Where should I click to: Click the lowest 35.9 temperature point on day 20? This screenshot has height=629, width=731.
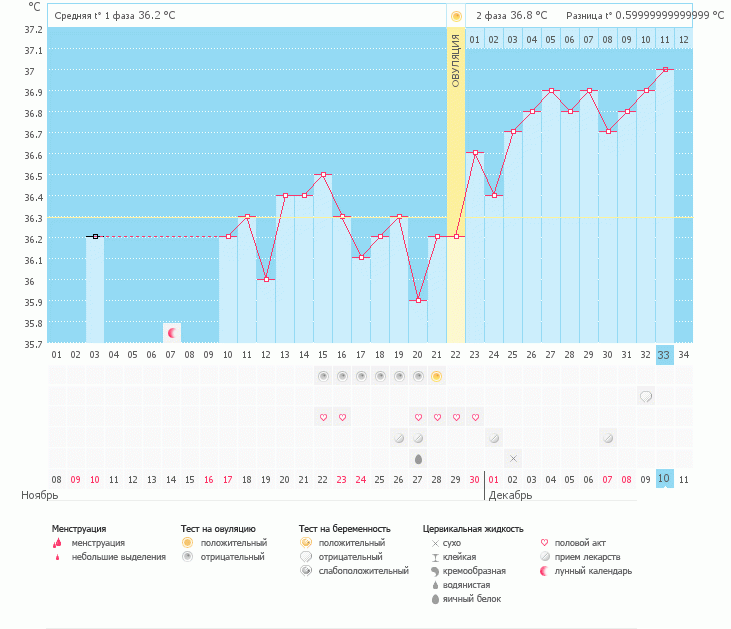[418, 300]
